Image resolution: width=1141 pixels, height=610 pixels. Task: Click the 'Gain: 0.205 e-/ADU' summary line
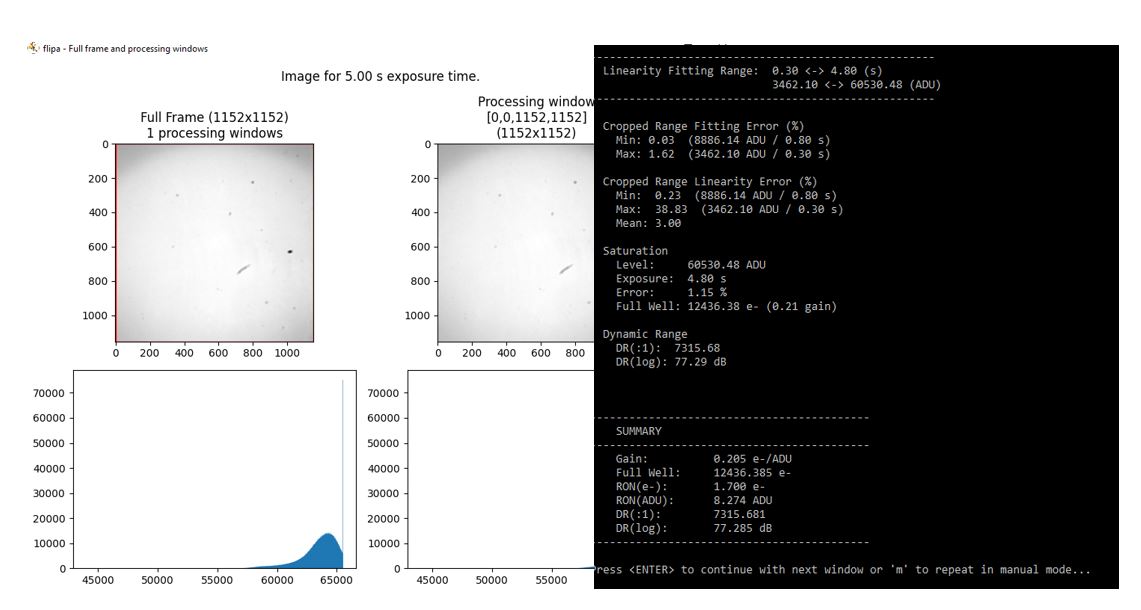(x=703, y=459)
